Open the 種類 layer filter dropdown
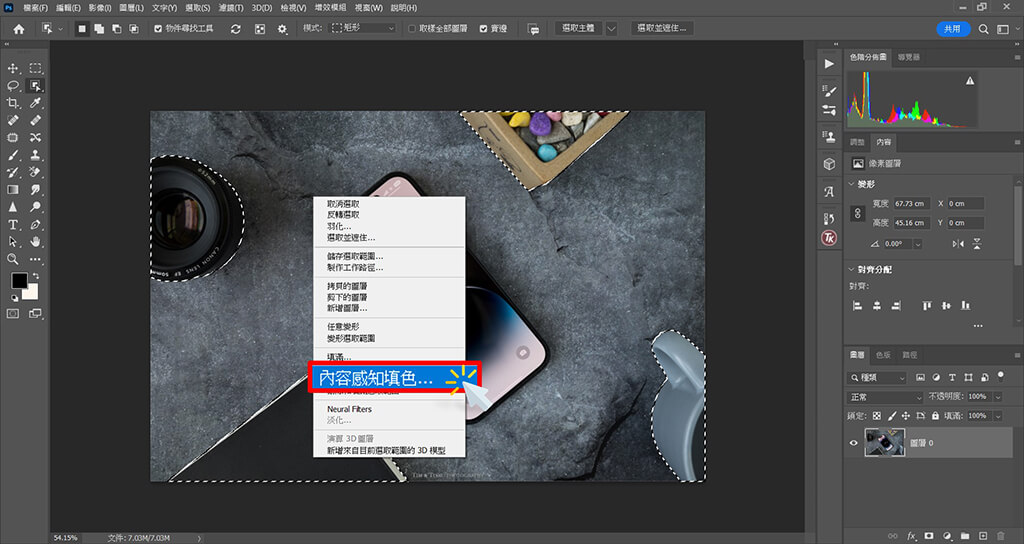This screenshot has width=1024, height=544. (x=878, y=377)
